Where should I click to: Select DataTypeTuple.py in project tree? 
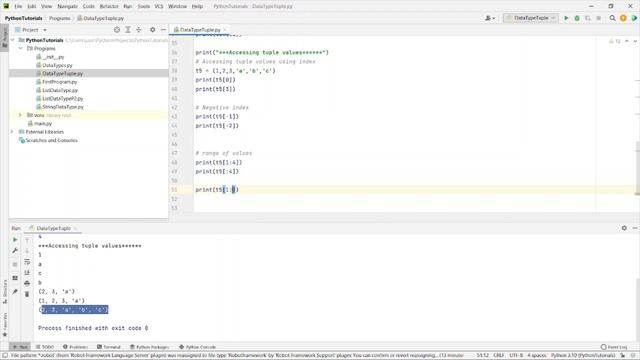point(62,73)
